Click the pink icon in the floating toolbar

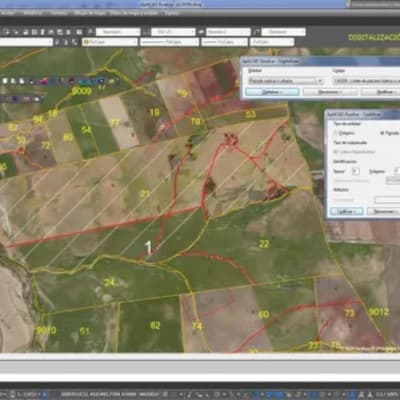[x=44, y=81]
